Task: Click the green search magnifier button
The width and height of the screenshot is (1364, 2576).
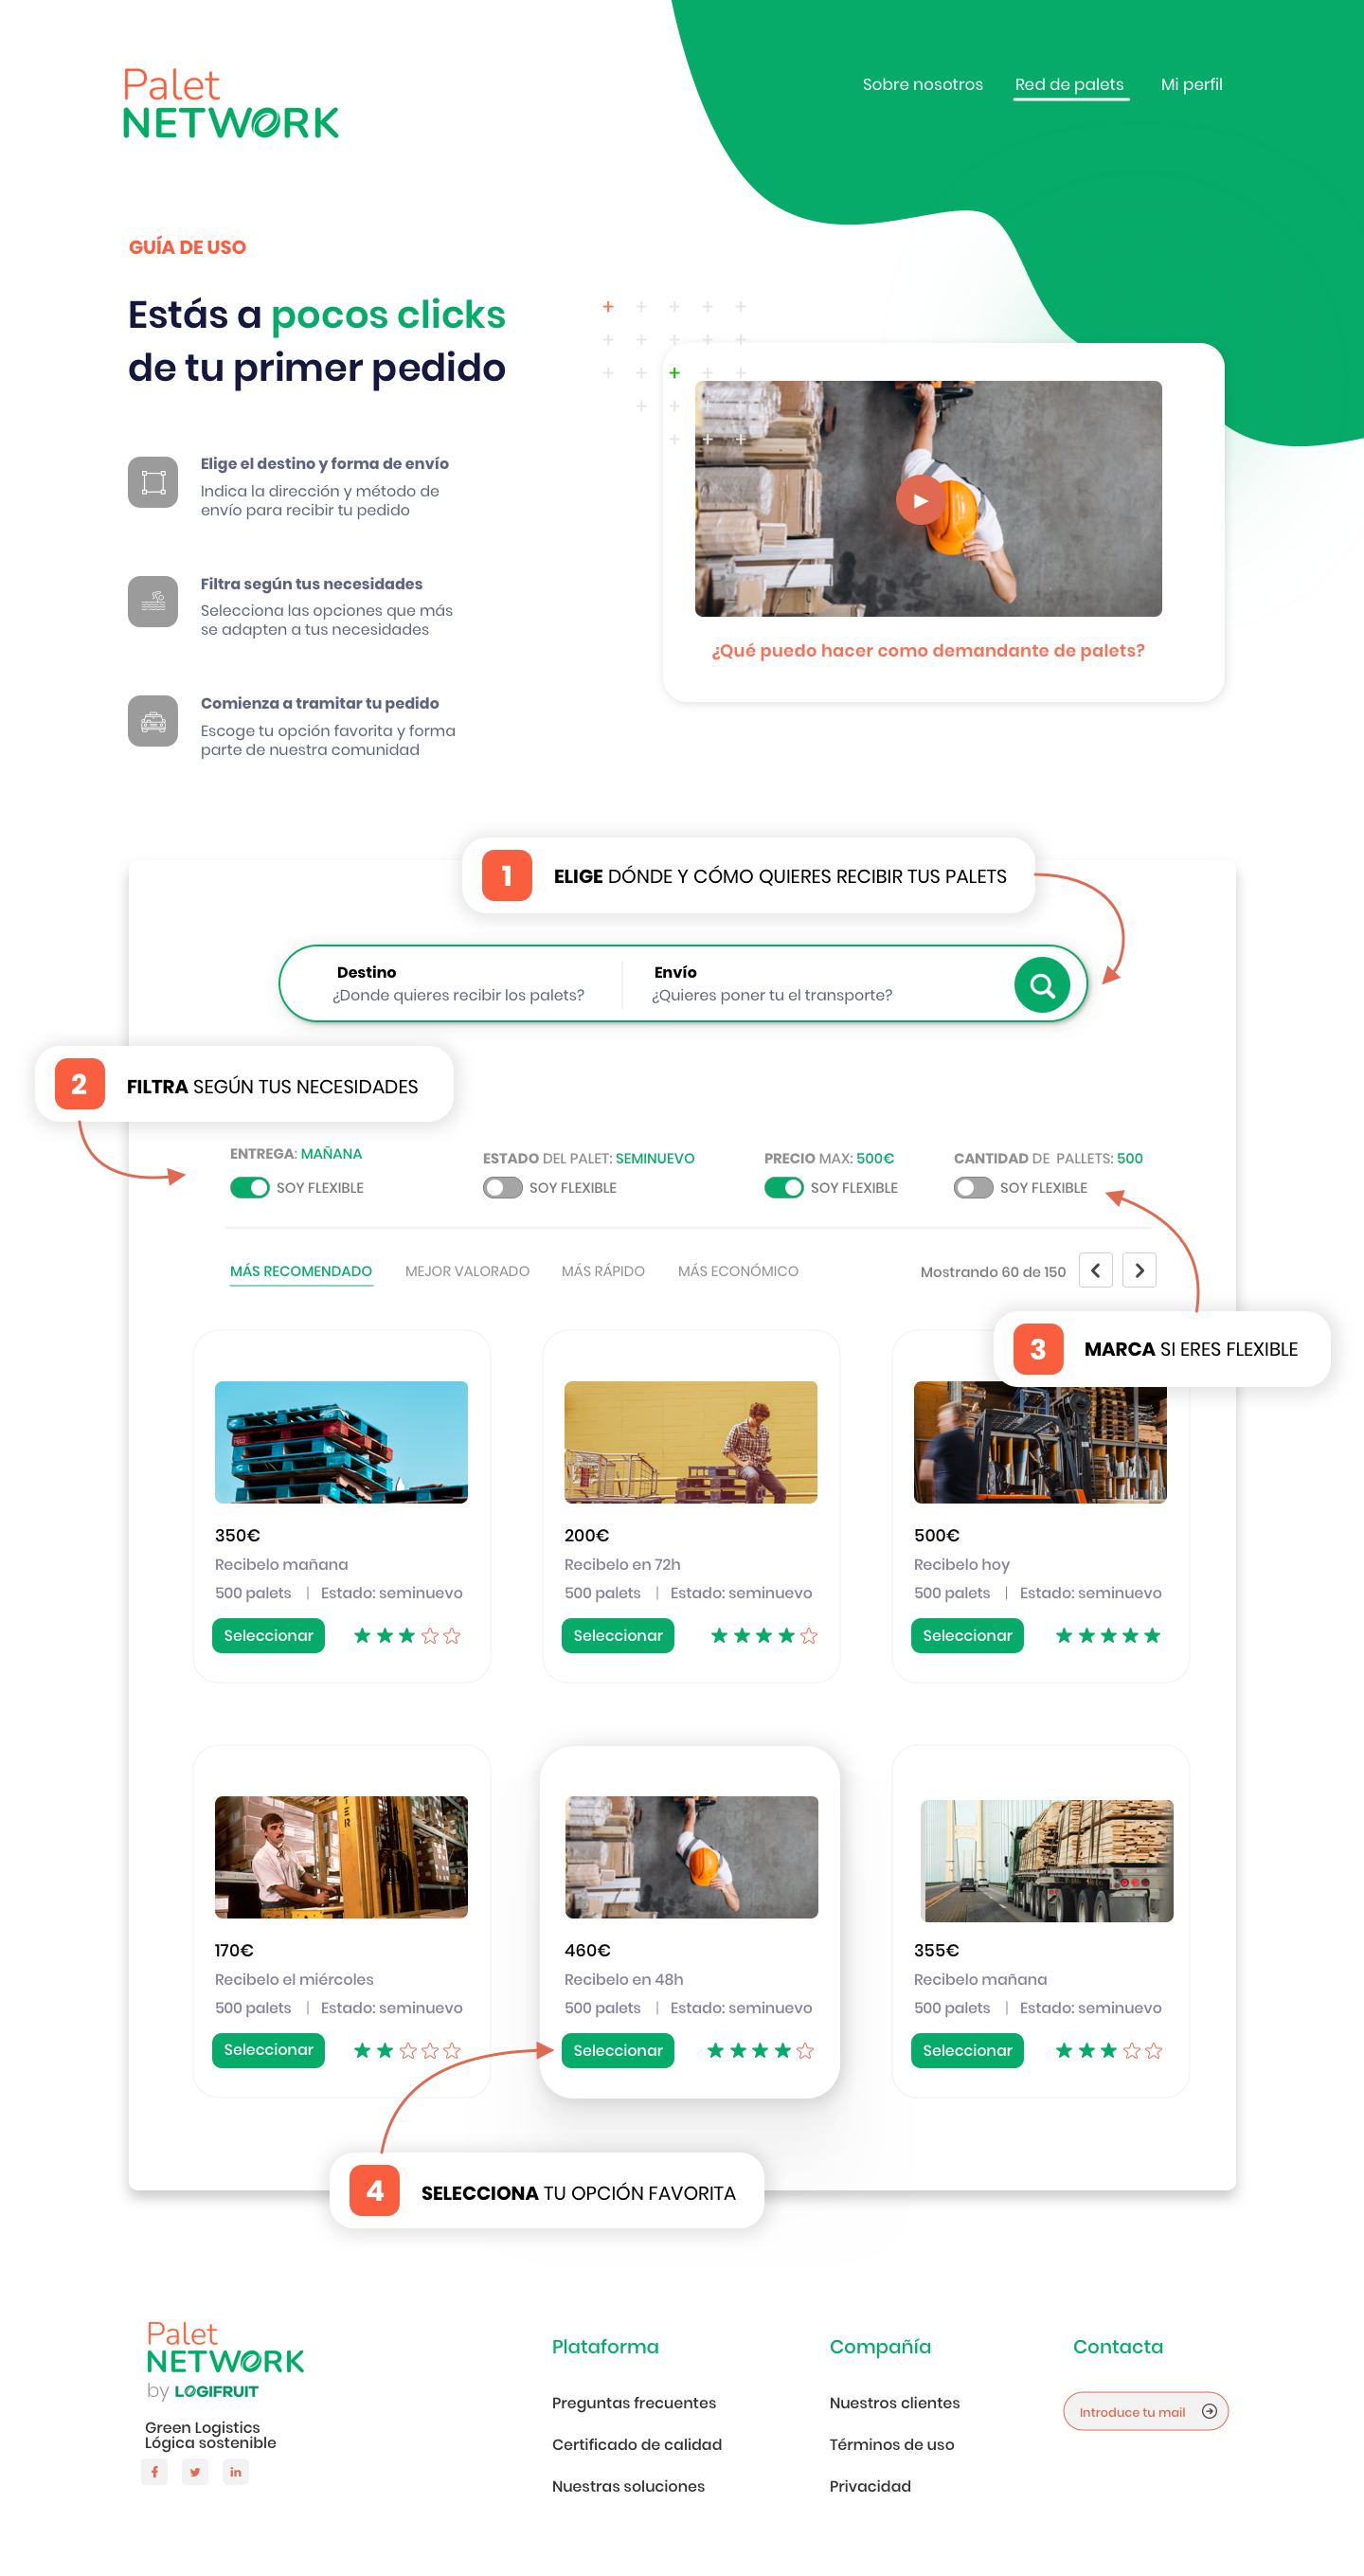Action: pyautogui.click(x=1041, y=985)
